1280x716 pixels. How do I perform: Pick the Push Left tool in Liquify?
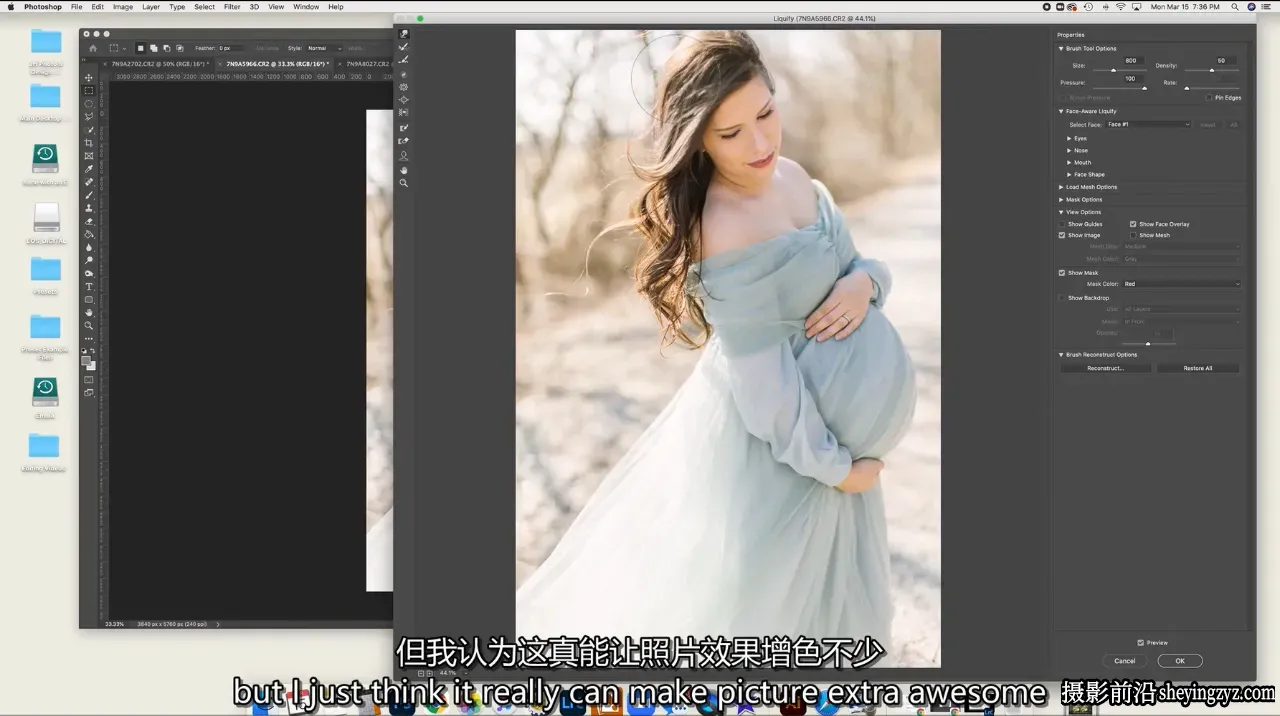click(404, 112)
